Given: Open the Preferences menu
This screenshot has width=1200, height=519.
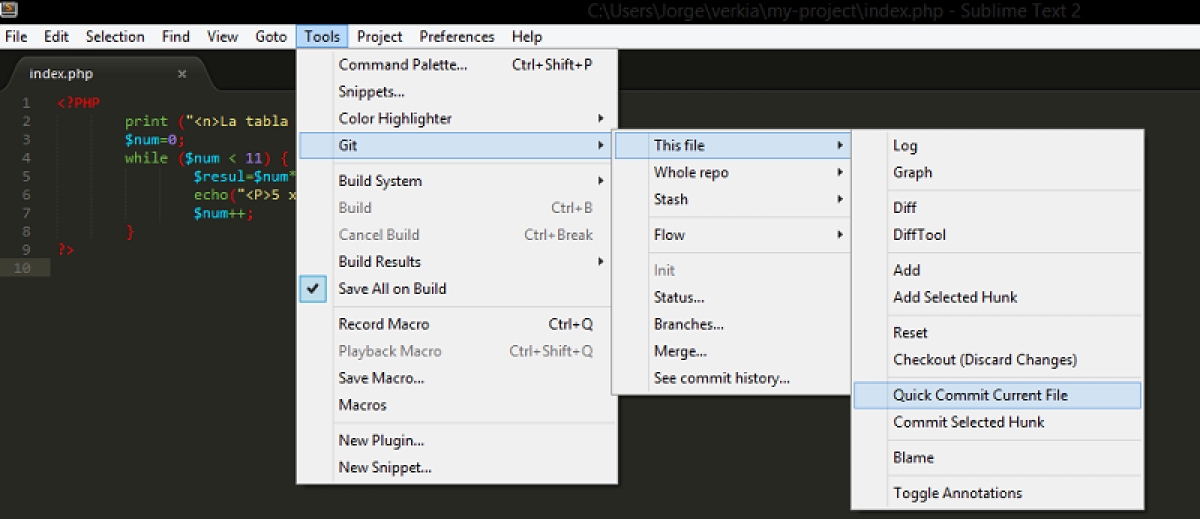Looking at the screenshot, I should (x=457, y=36).
